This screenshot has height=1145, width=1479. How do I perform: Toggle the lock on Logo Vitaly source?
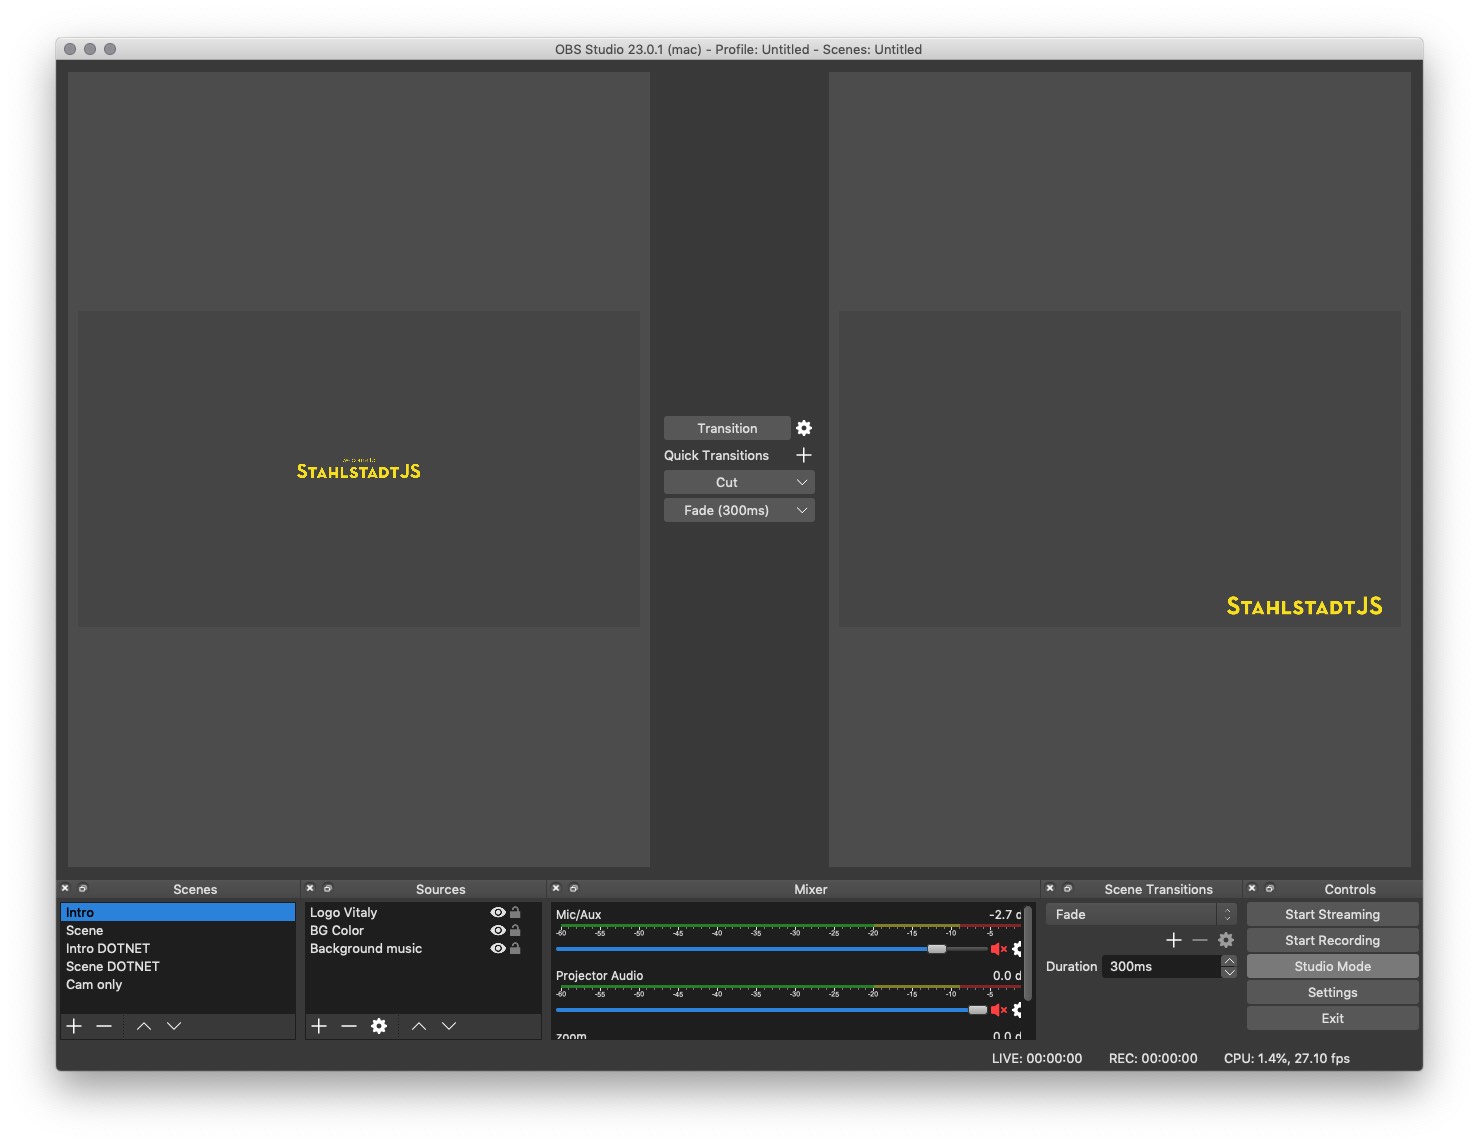point(515,912)
